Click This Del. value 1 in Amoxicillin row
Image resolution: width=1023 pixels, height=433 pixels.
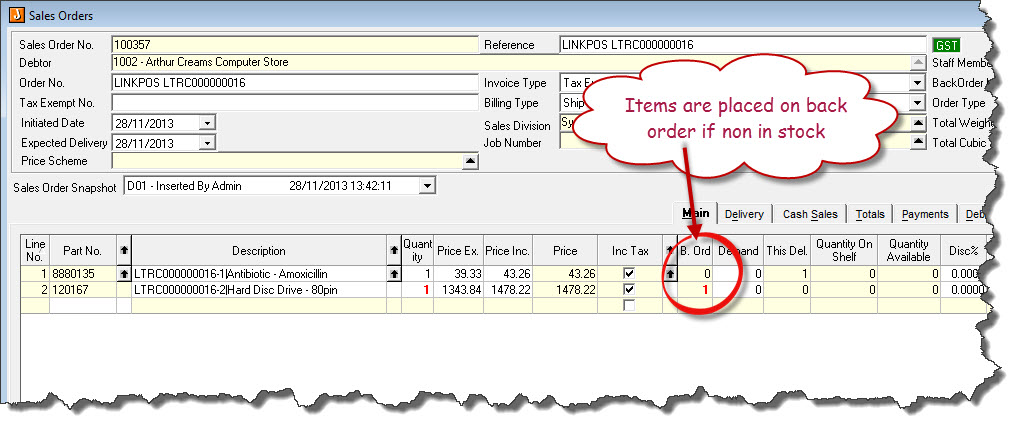[787, 275]
